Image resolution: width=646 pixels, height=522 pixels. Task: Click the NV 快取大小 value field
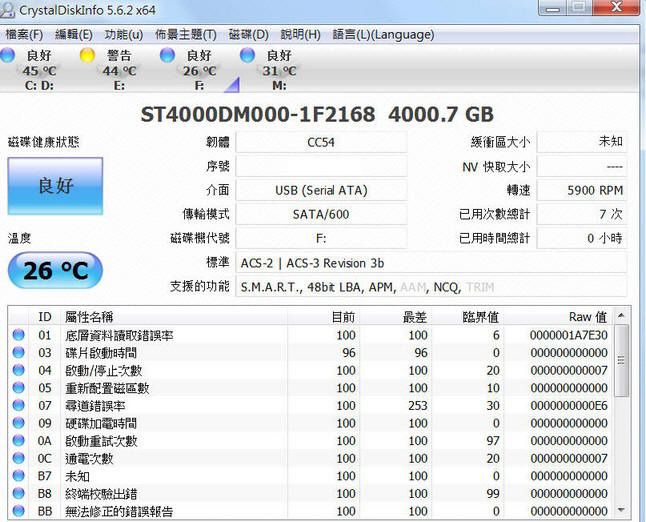pos(582,166)
